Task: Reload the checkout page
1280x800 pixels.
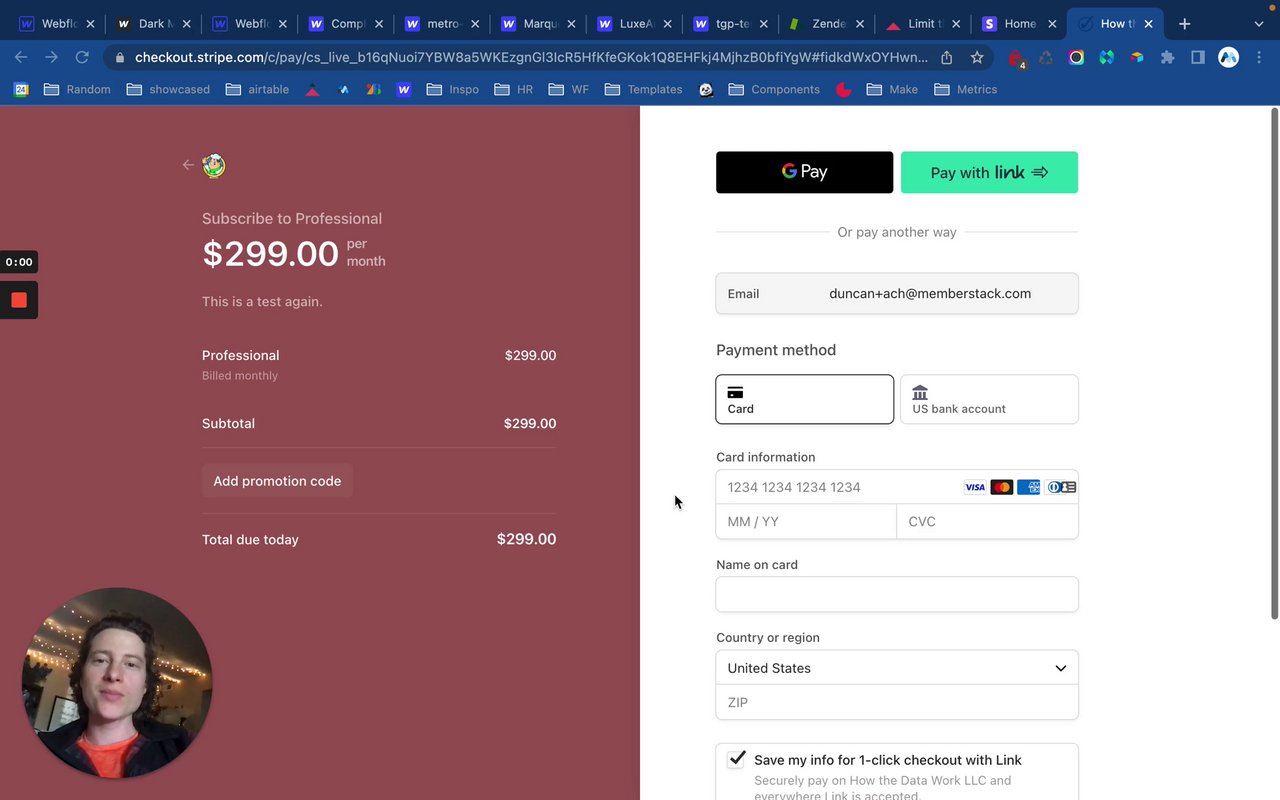Action: (x=82, y=58)
